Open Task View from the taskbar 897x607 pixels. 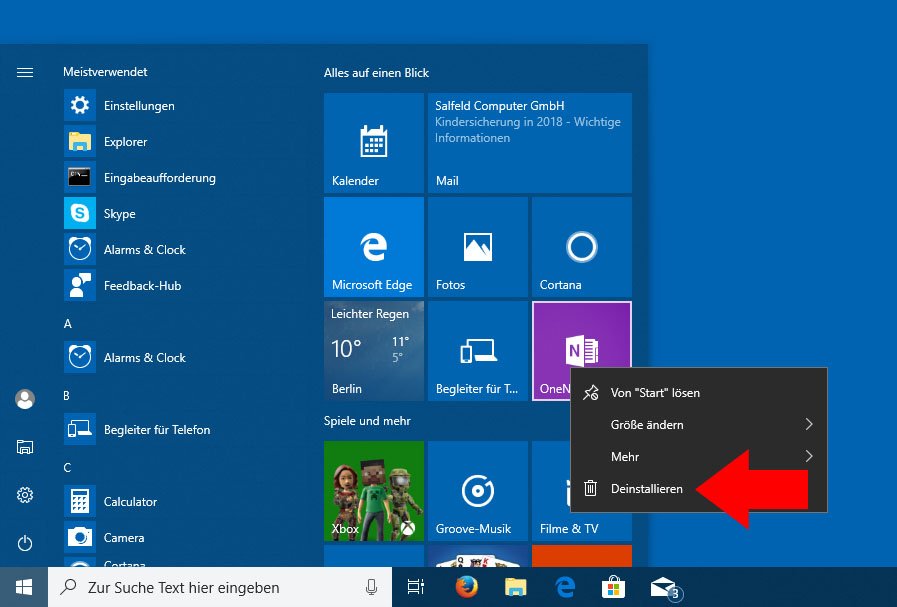click(415, 587)
